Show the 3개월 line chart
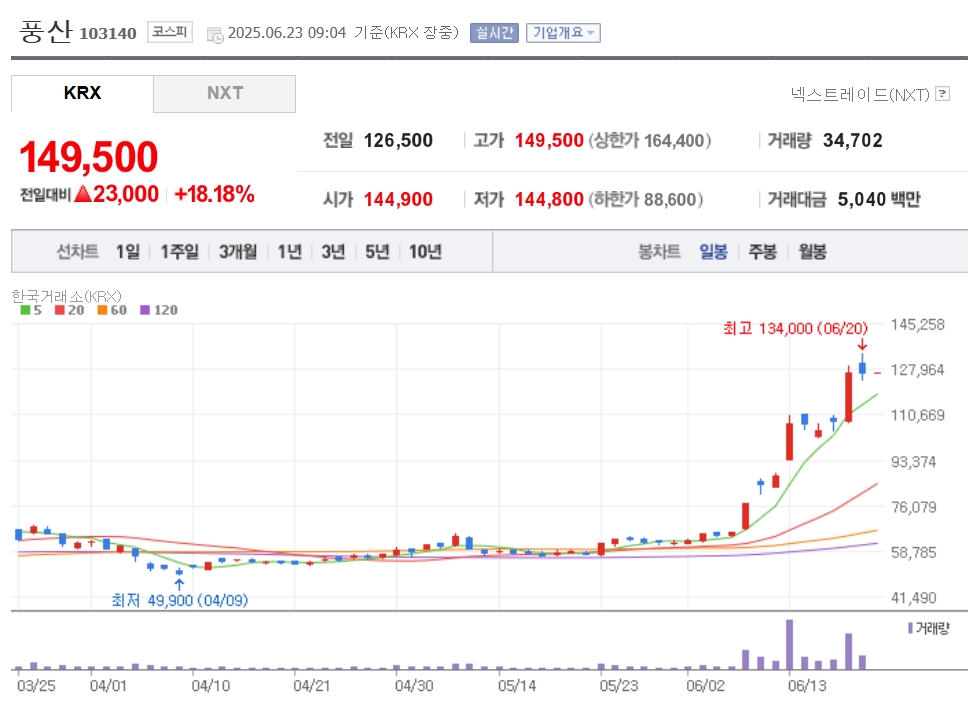The height and width of the screenshot is (701, 968). [238, 251]
